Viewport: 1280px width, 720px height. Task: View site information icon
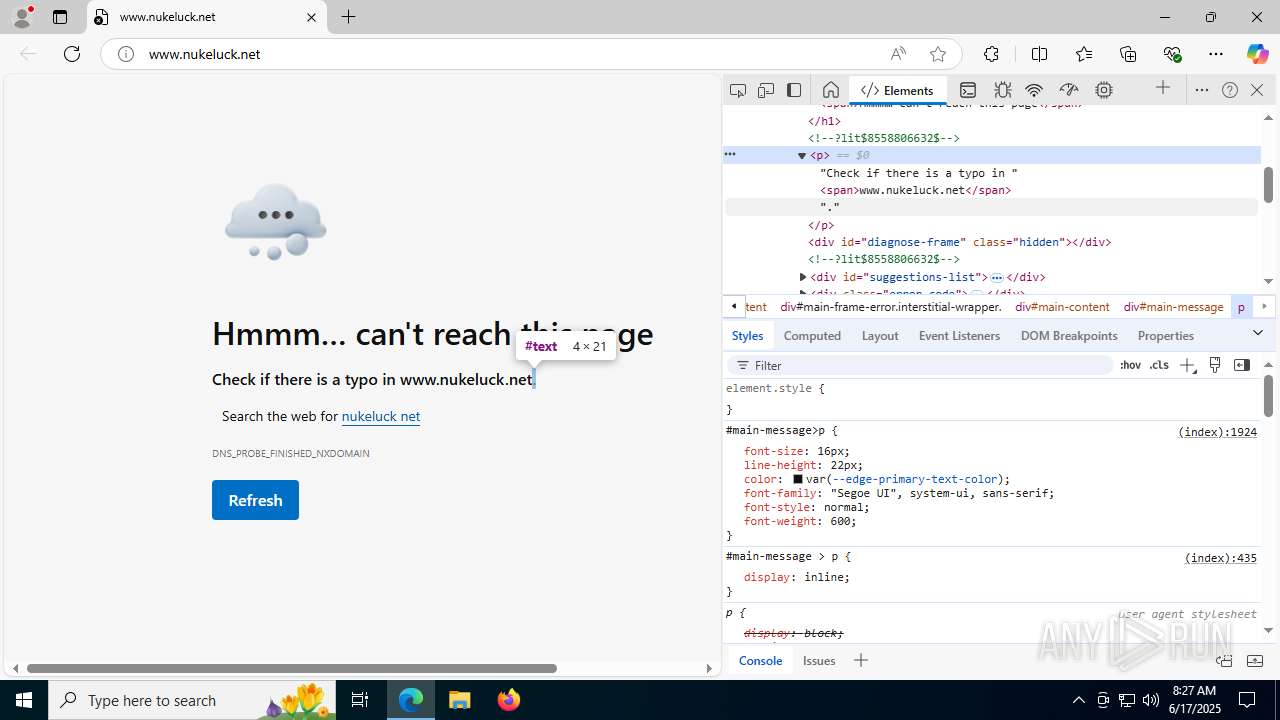pos(126,54)
